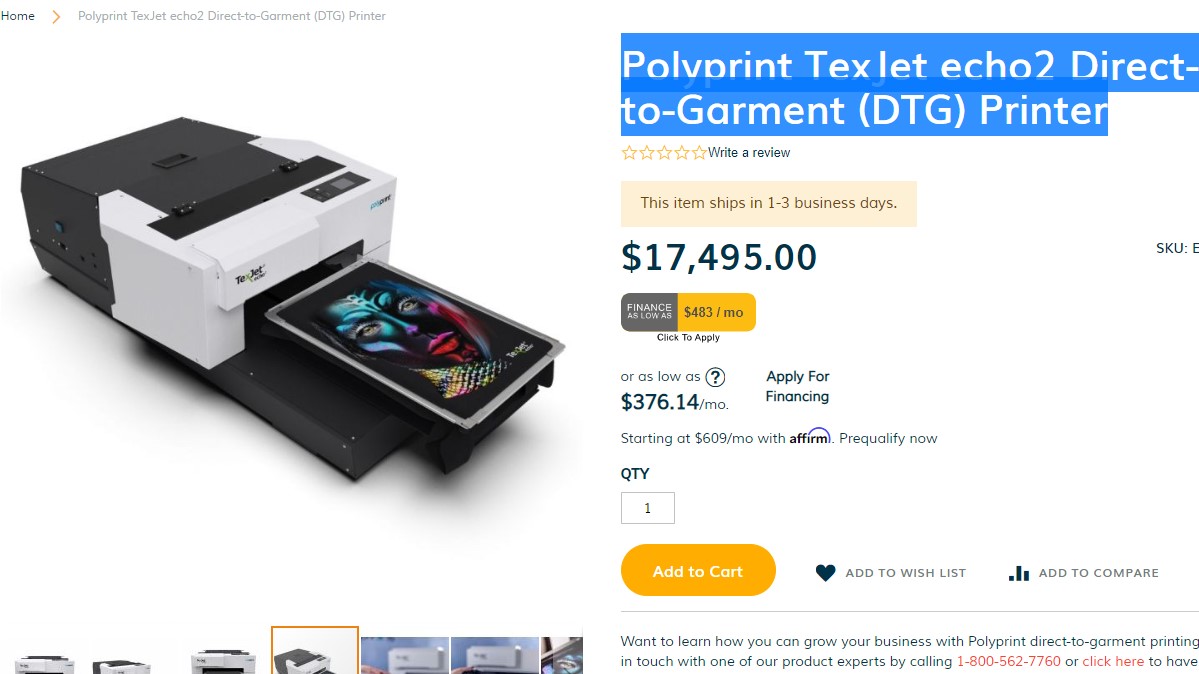Click the first rating star

pos(629,153)
